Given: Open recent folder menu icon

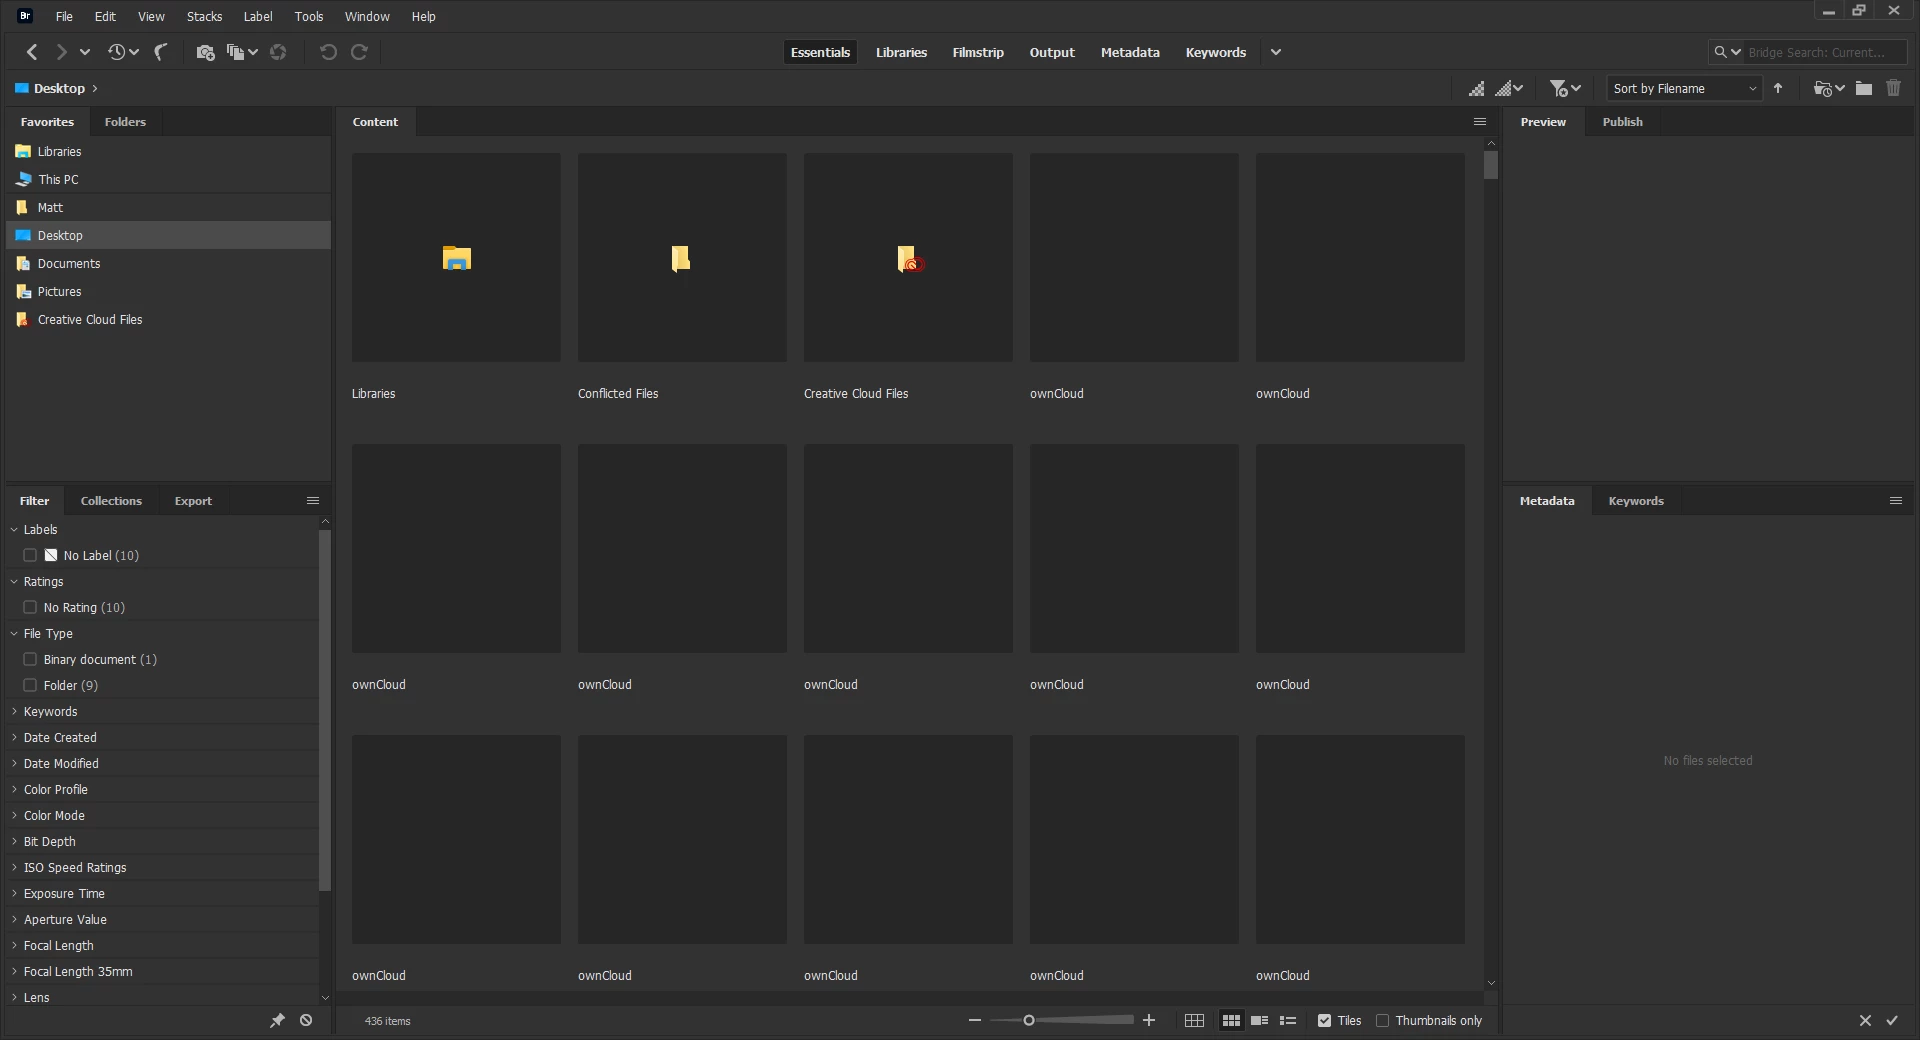Looking at the screenshot, I should pyautogui.click(x=1829, y=88).
